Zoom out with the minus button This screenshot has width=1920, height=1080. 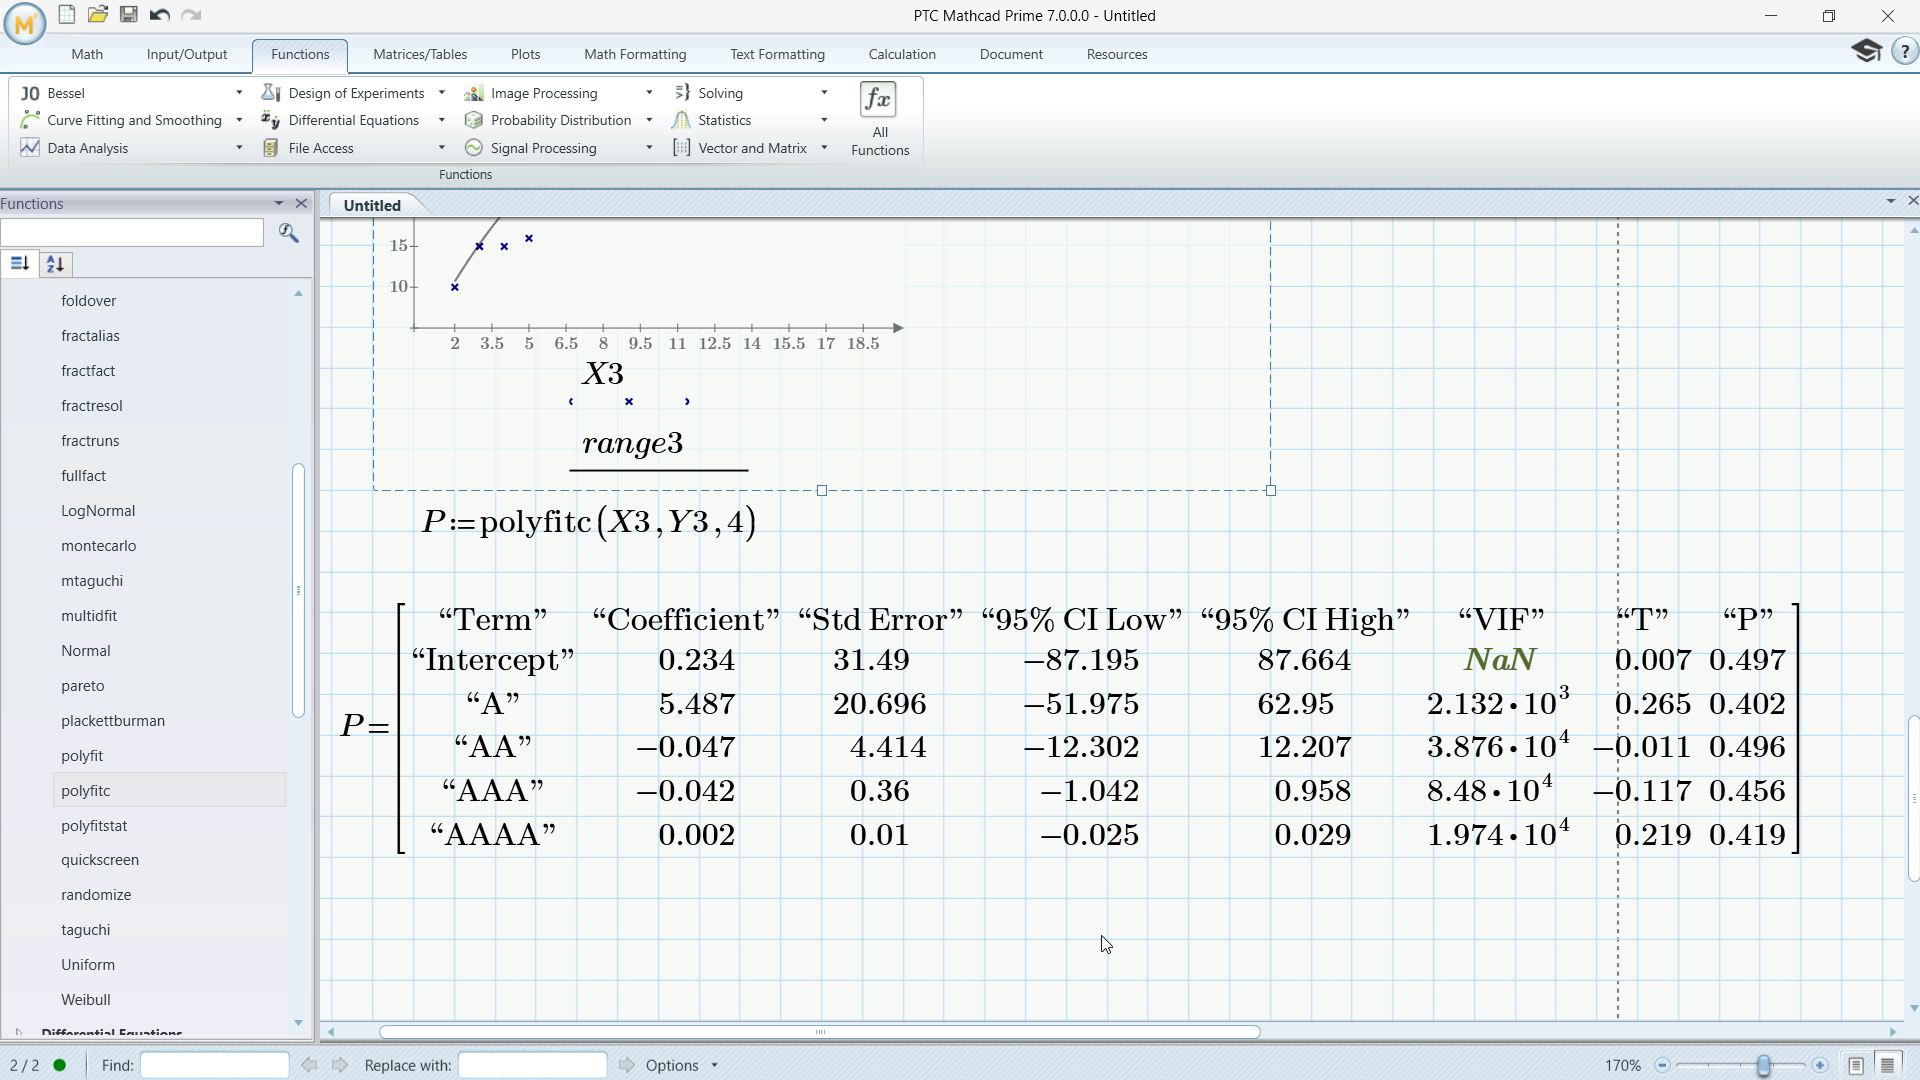point(1662,1065)
